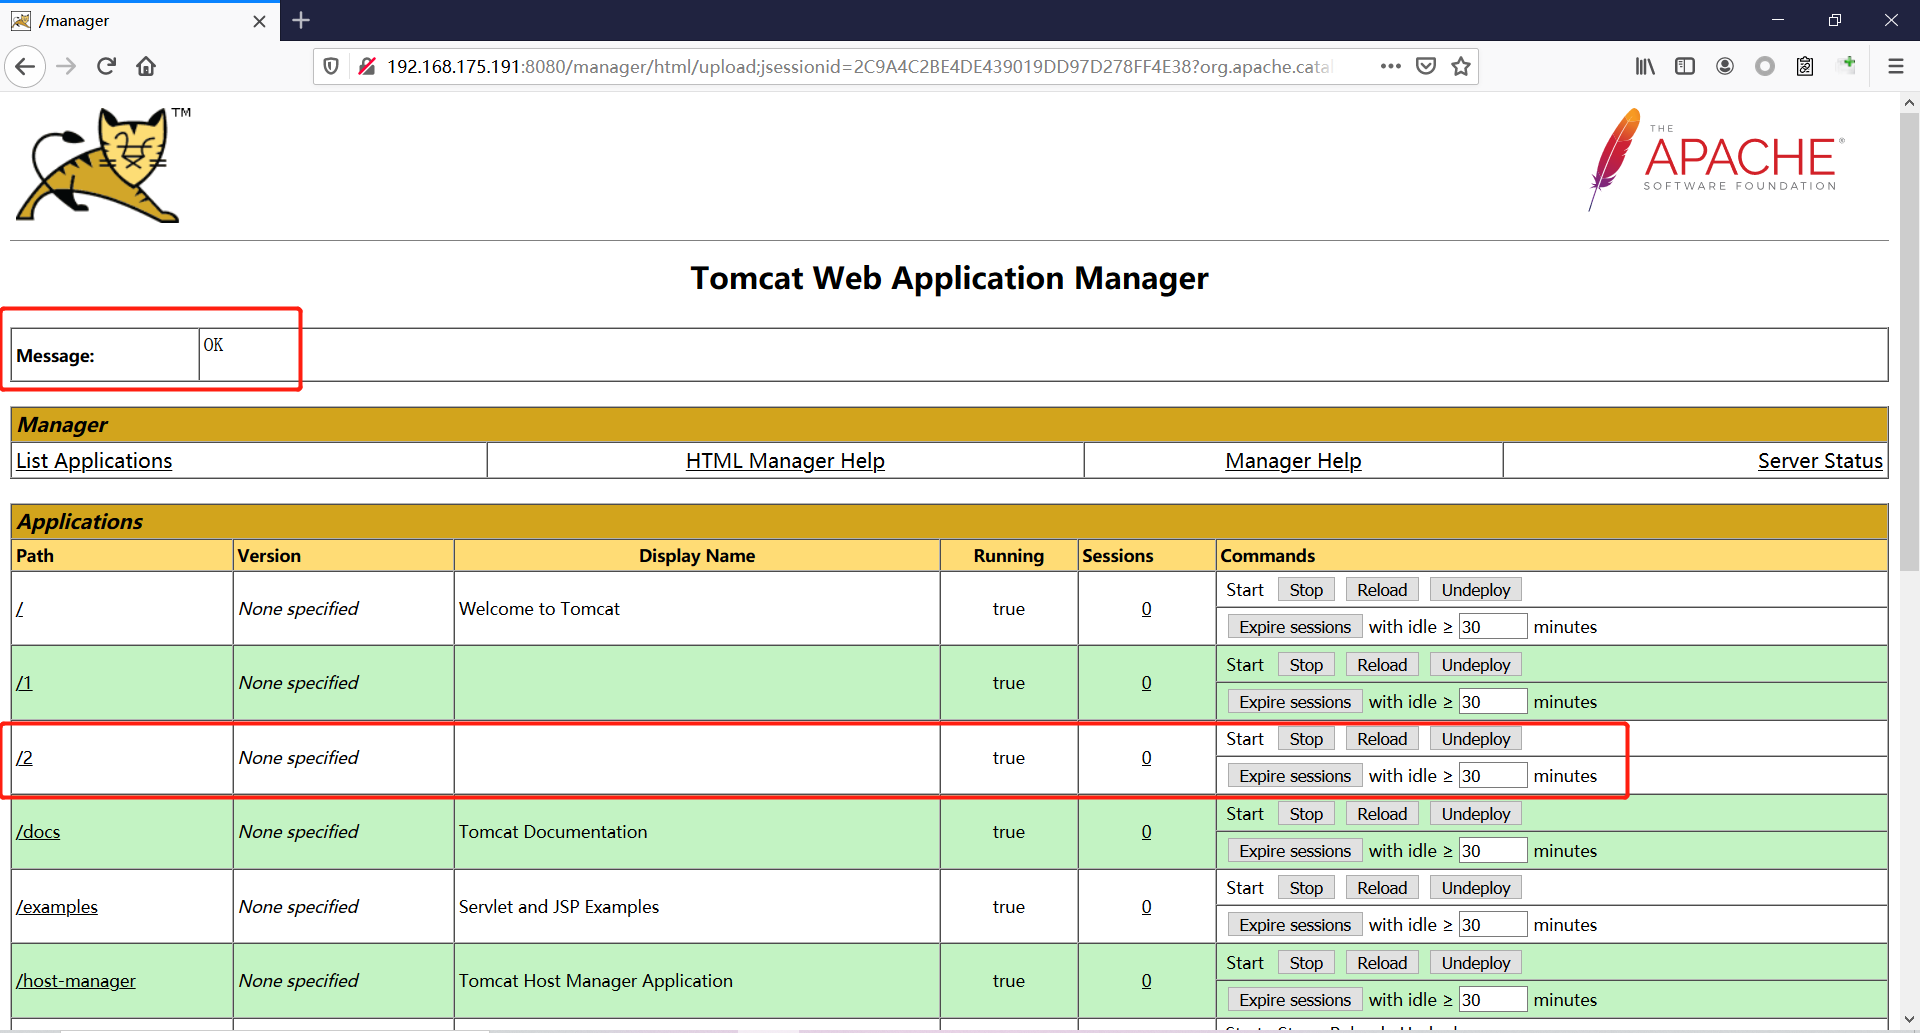Click the gray circle extension icon
The image size is (1920, 1033).
pyautogui.click(x=1765, y=67)
